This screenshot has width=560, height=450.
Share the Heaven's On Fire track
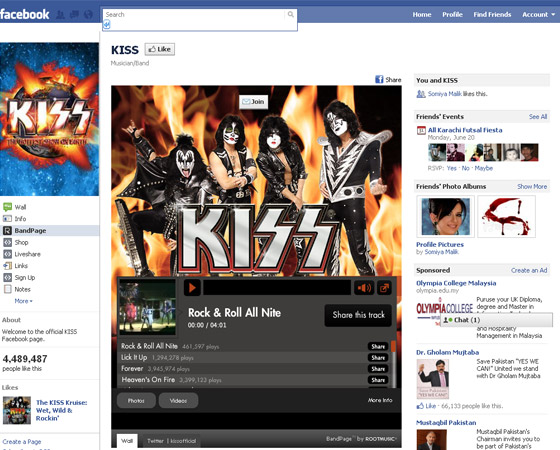[378, 380]
